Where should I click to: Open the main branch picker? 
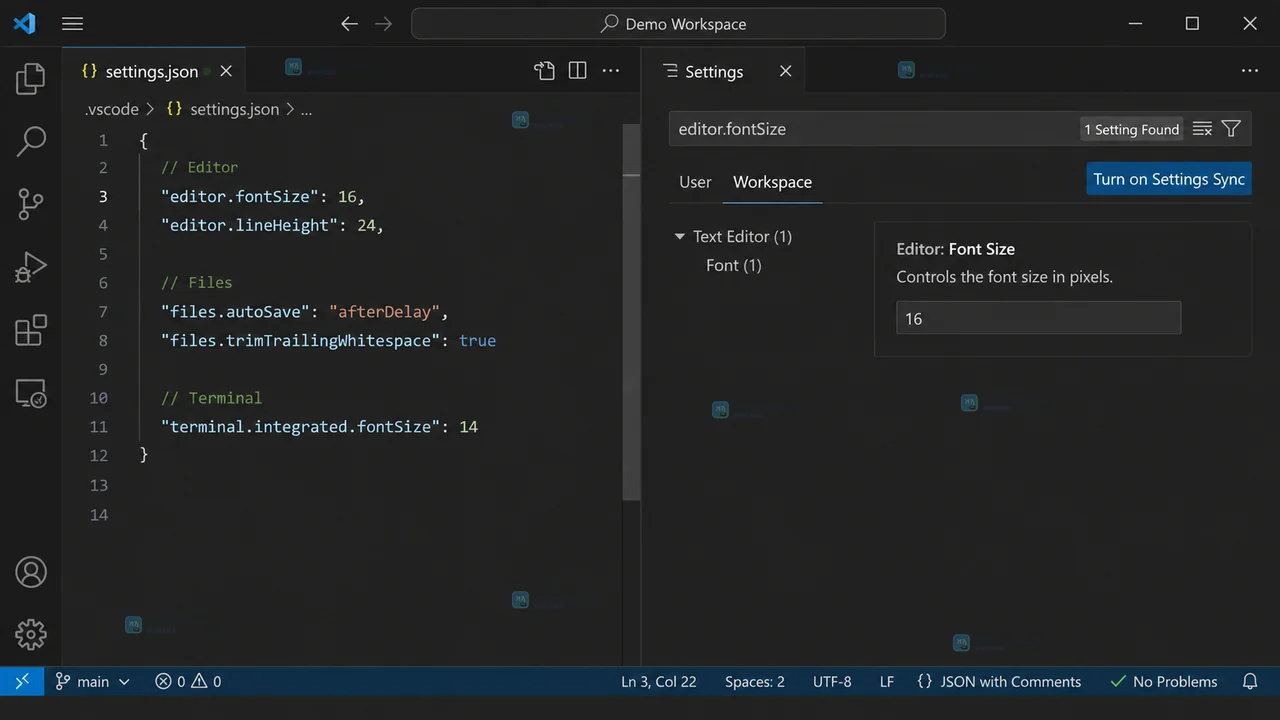[x=93, y=681]
